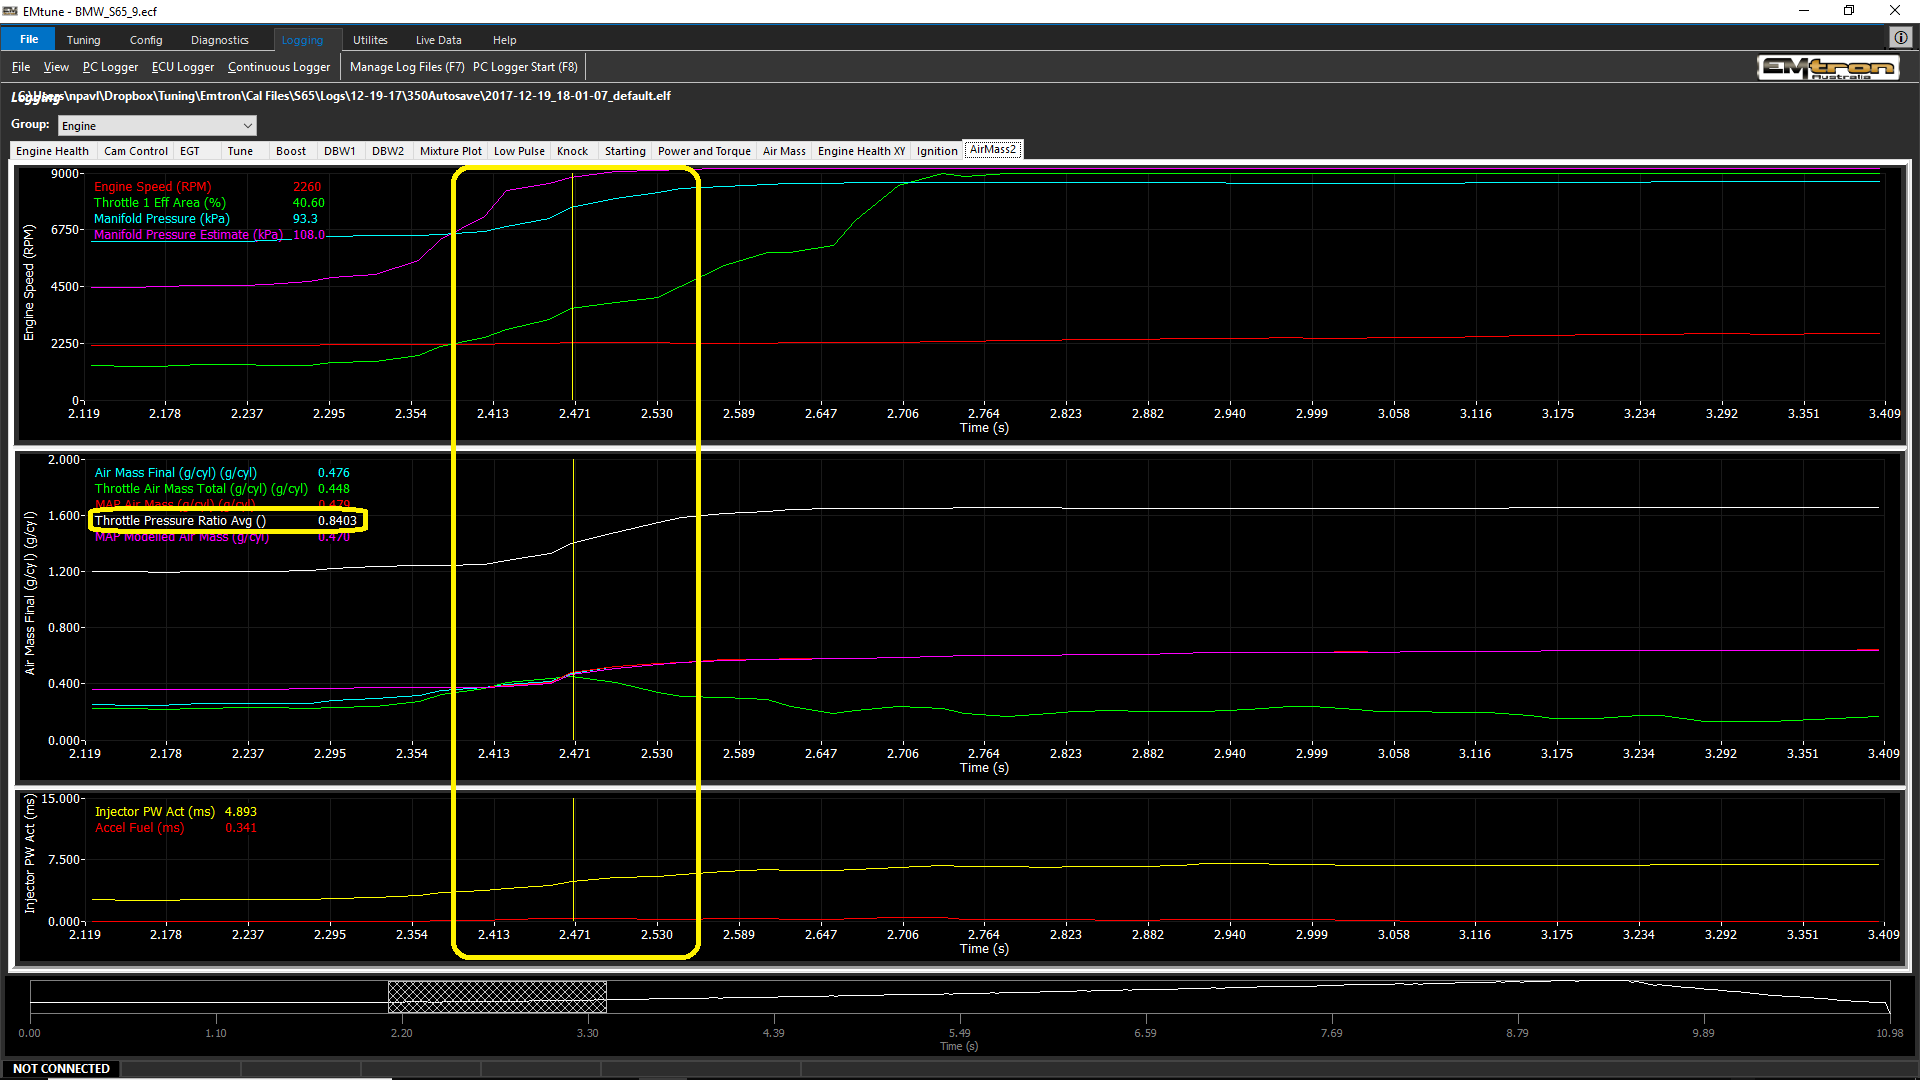Click the Throttle Pressure Ratio Avg legend entry
1920x1080 pixels.
[180, 521]
